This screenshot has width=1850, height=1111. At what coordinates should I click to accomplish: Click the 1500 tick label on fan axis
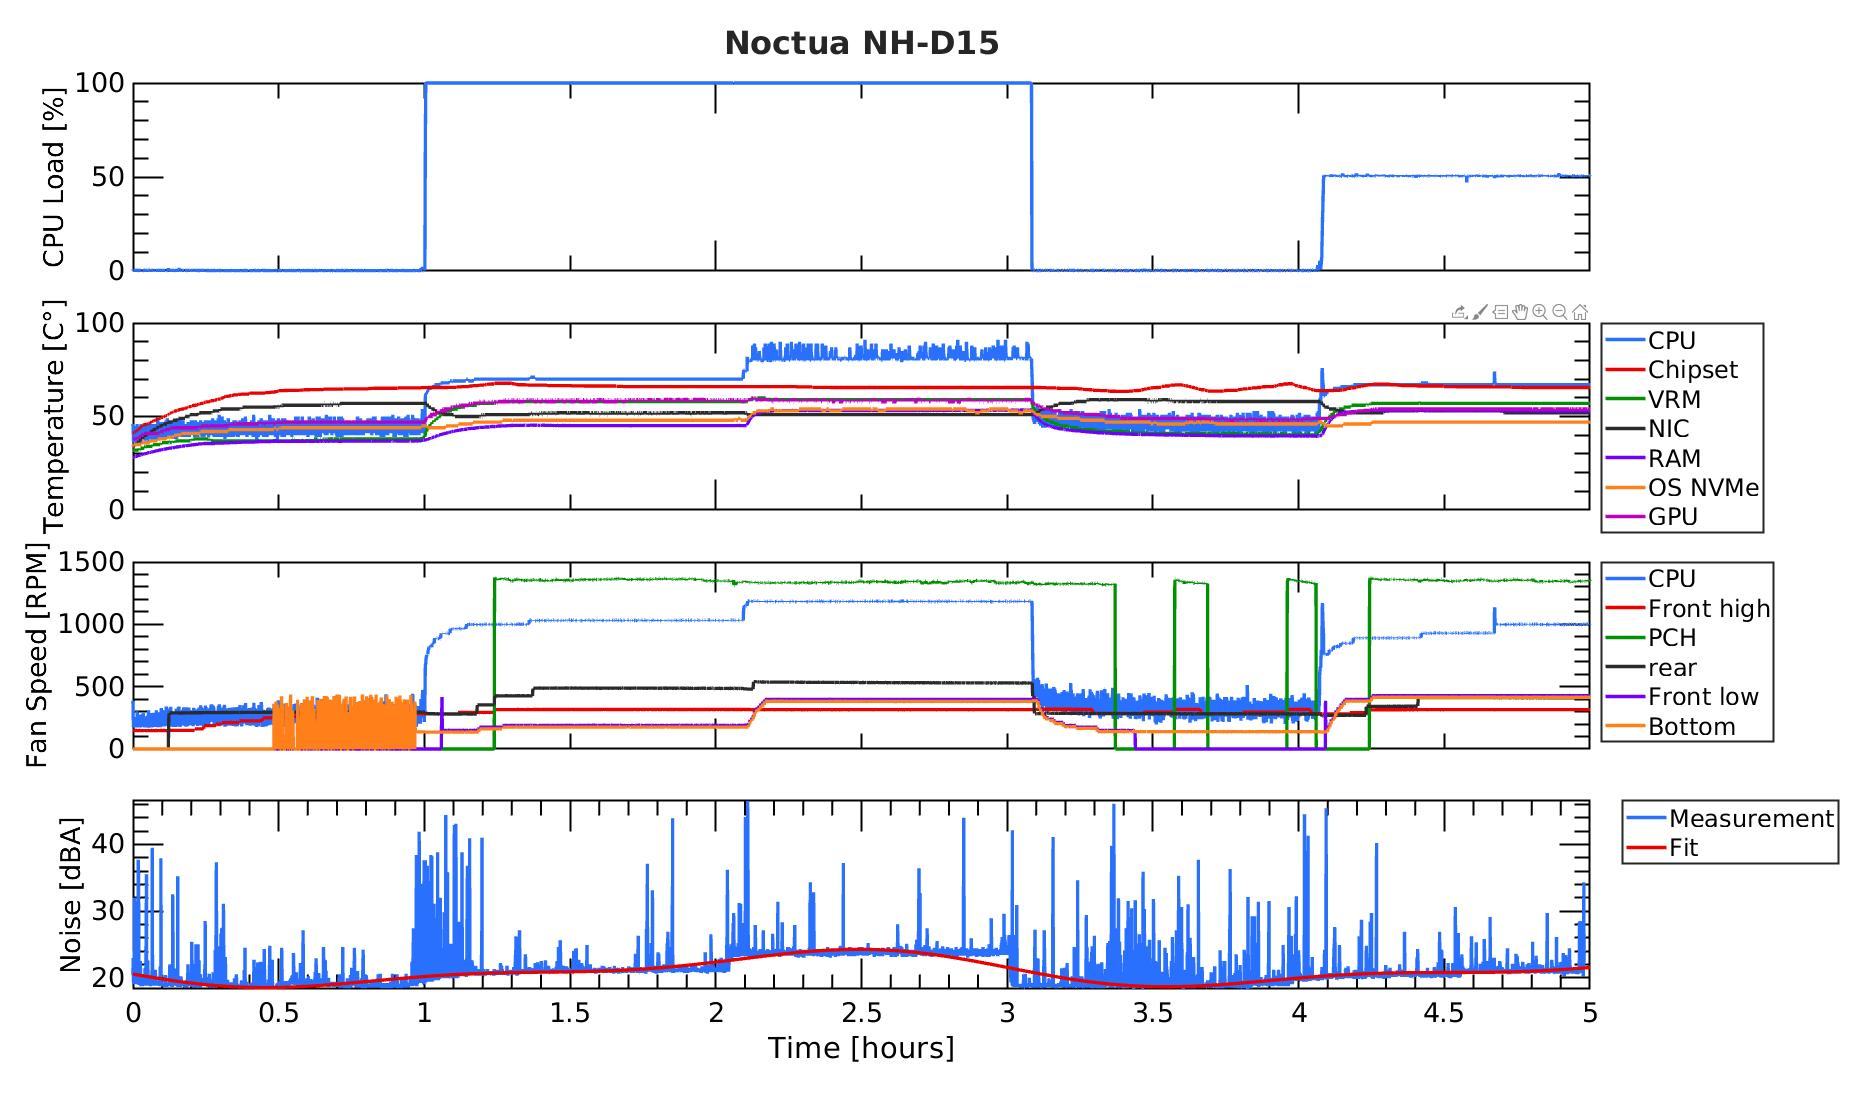(92, 562)
